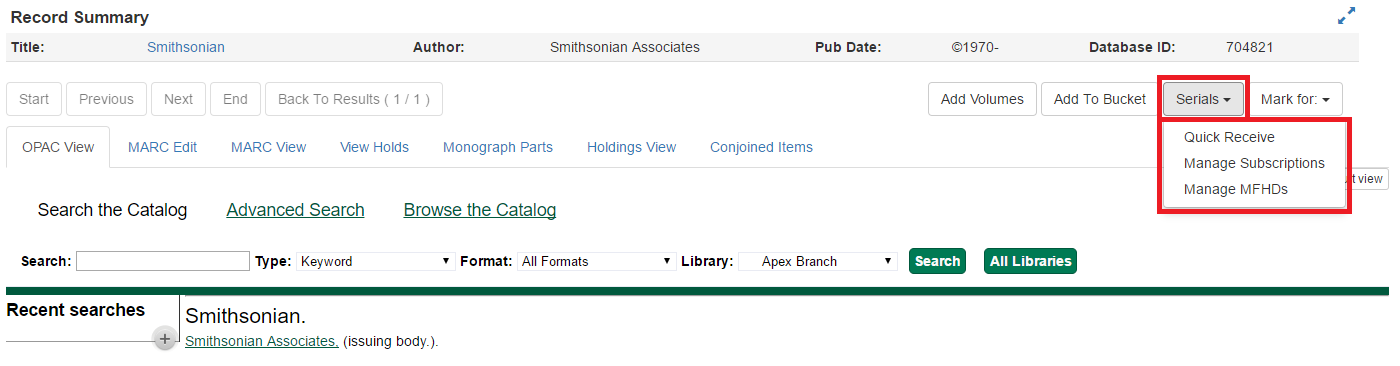The image size is (1400, 366).
Task: Open the Mark for dropdown
Action: (x=1295, y=99)
